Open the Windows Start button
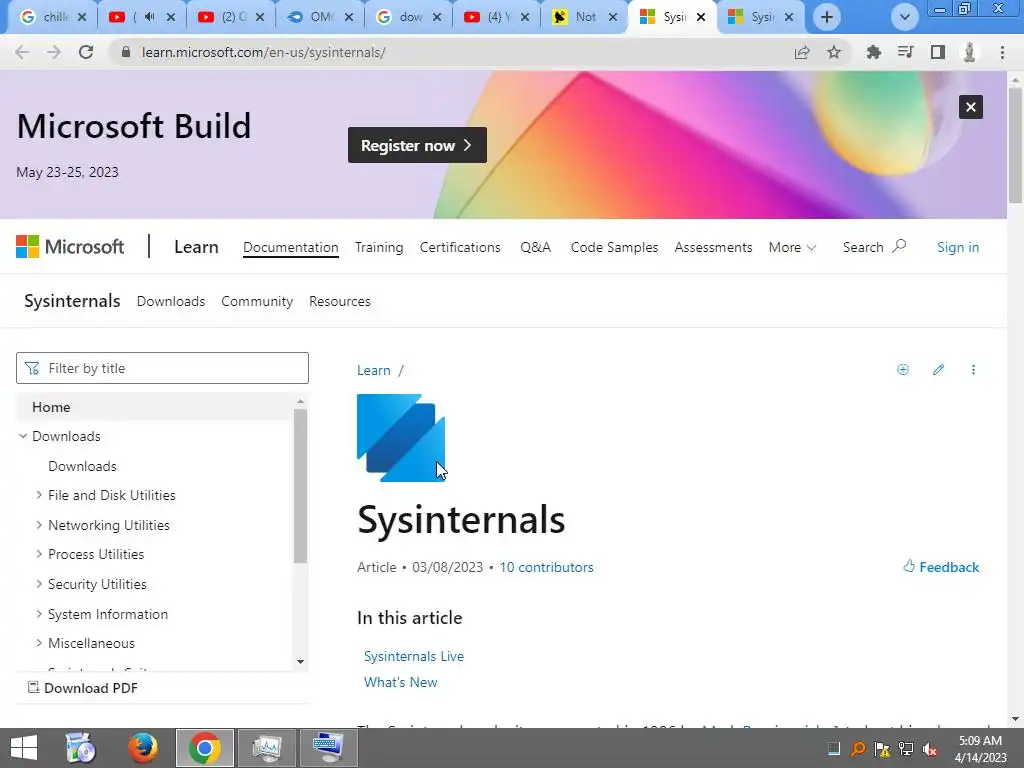1024x768 pixels. (24, 748)
